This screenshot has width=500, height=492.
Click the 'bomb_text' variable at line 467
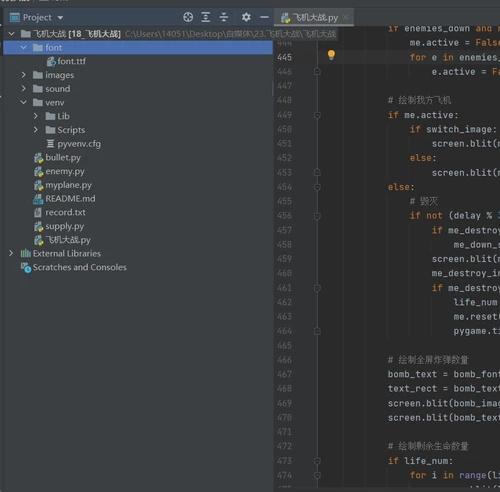click(412, 374)
